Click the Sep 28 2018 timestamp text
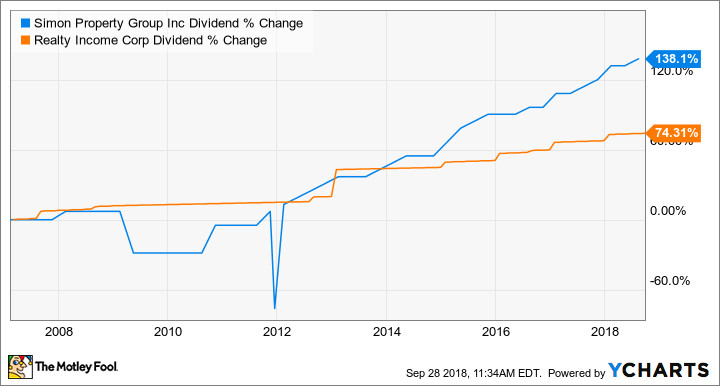 click(x=473, y=373)
